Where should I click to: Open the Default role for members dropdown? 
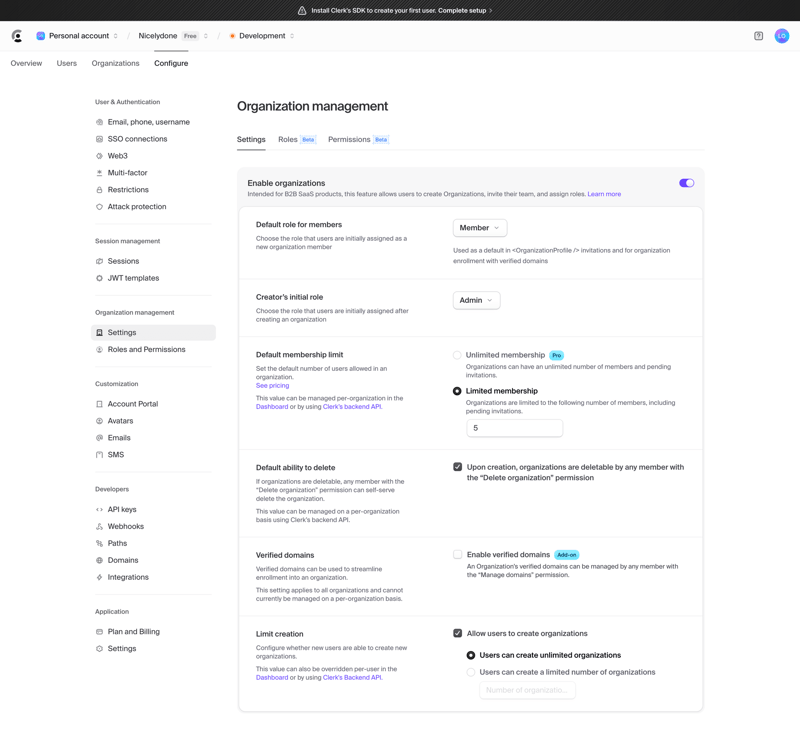point(478,227)
